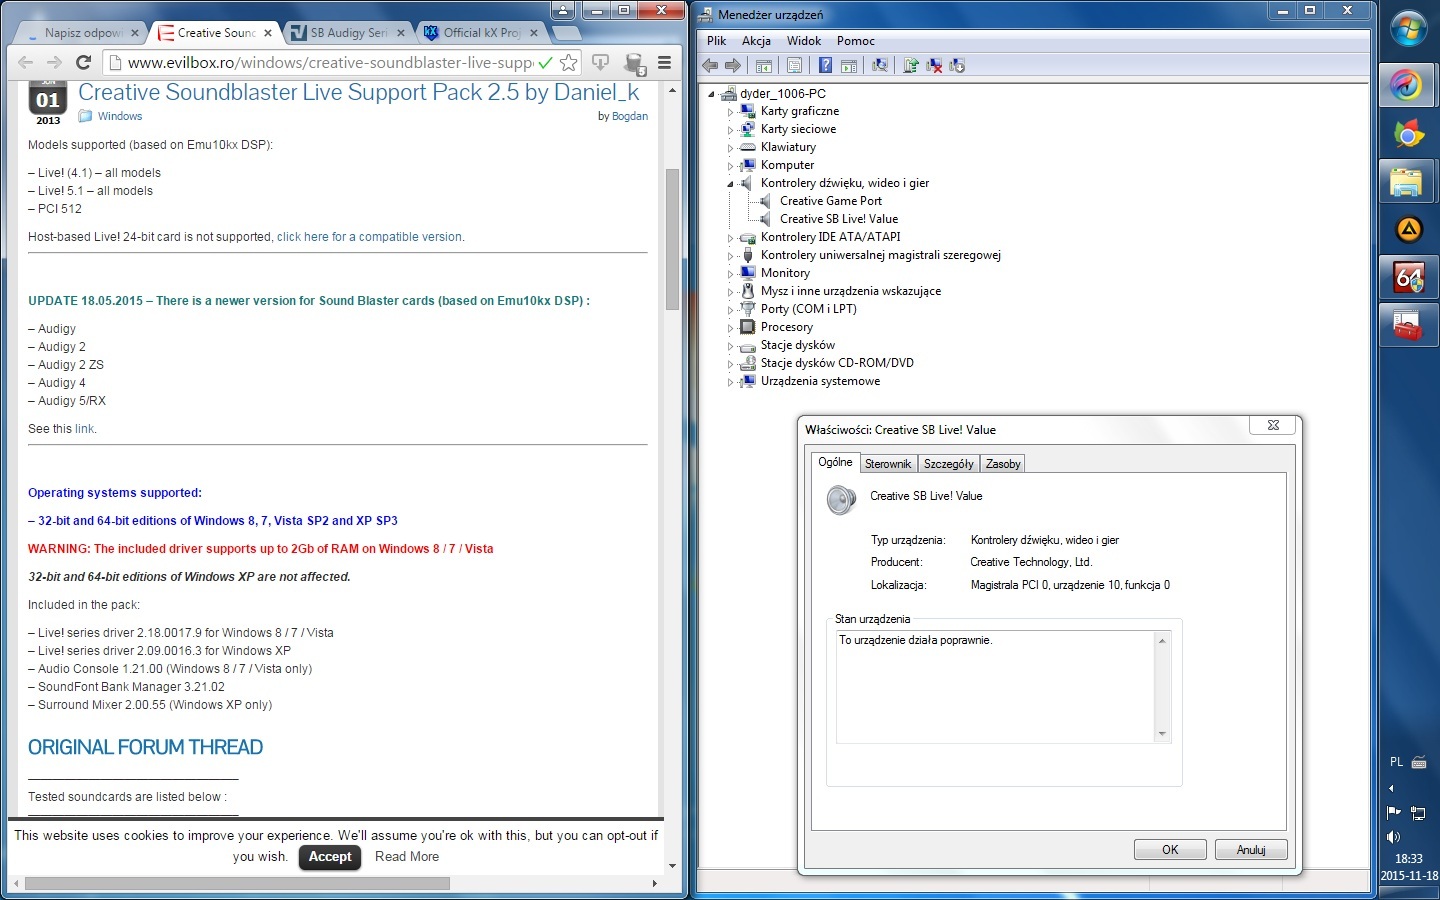
Task: Switch to colorful swirl browser in taskbar
Action: (1408, 85)
